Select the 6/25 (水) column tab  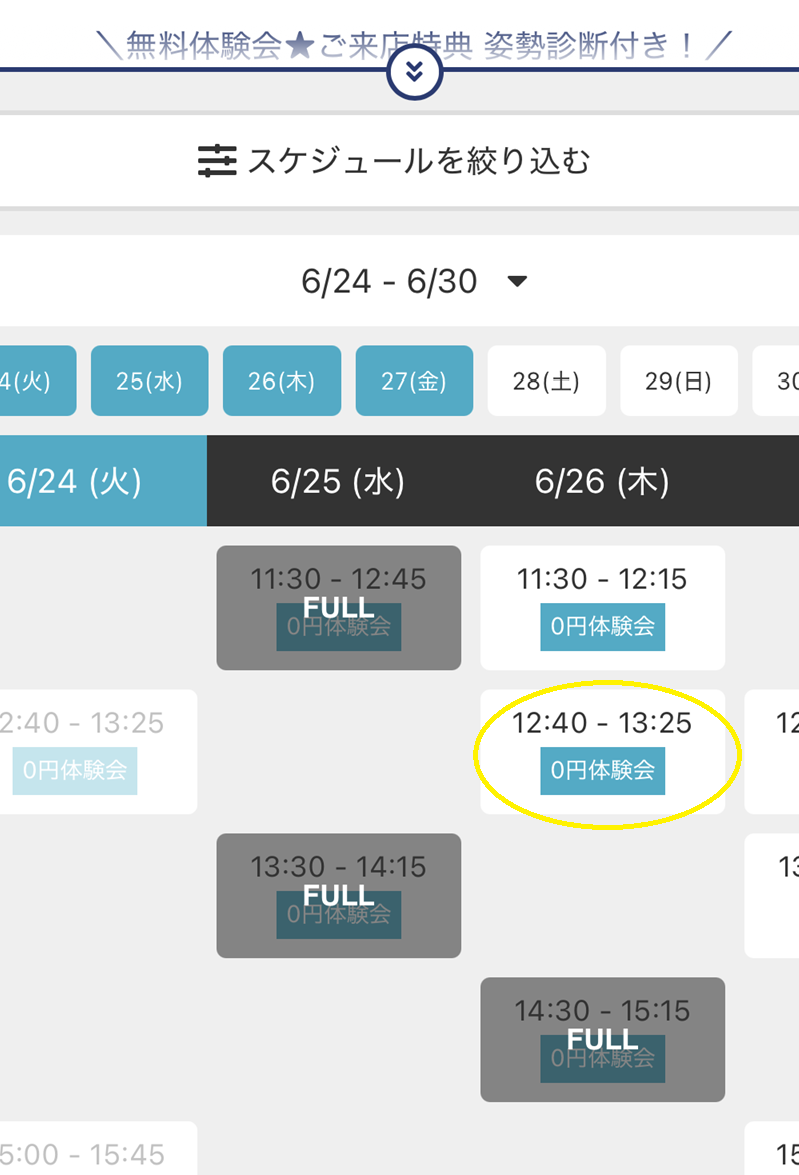(x=338, y=481)
